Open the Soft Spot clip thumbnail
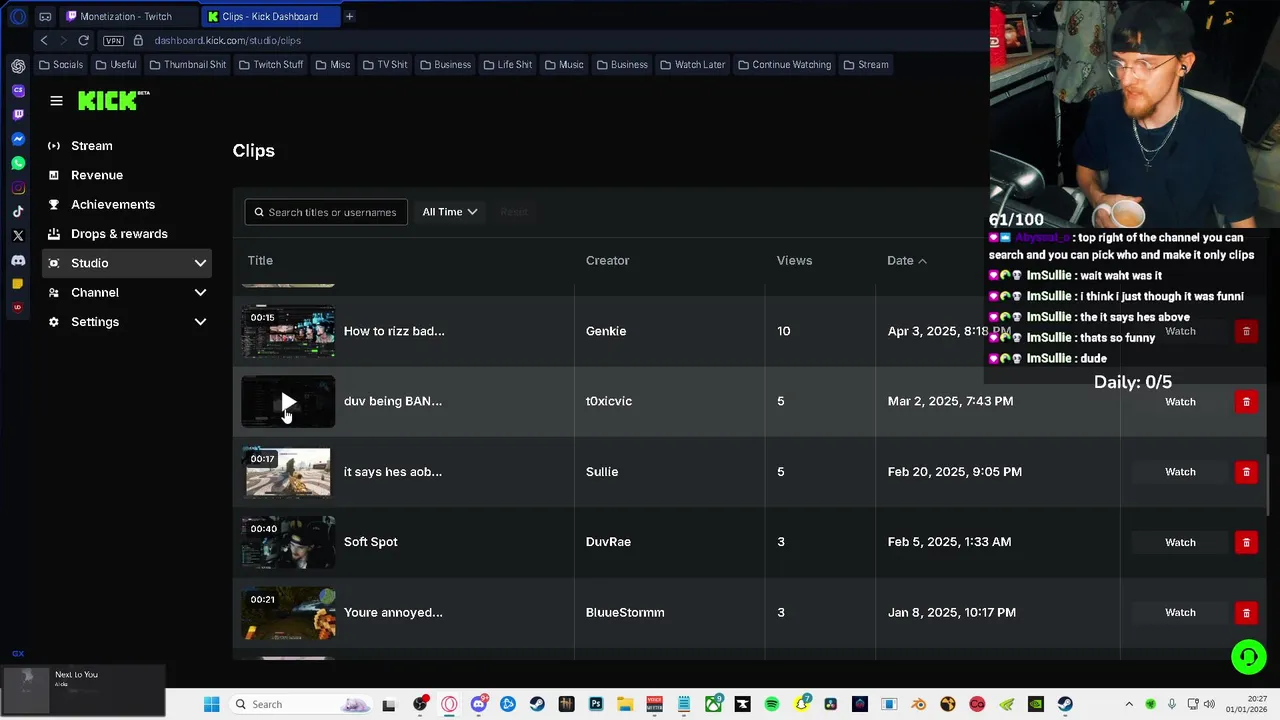The width and height of the screenshot is (1280, 720). [x=288, y=542]
